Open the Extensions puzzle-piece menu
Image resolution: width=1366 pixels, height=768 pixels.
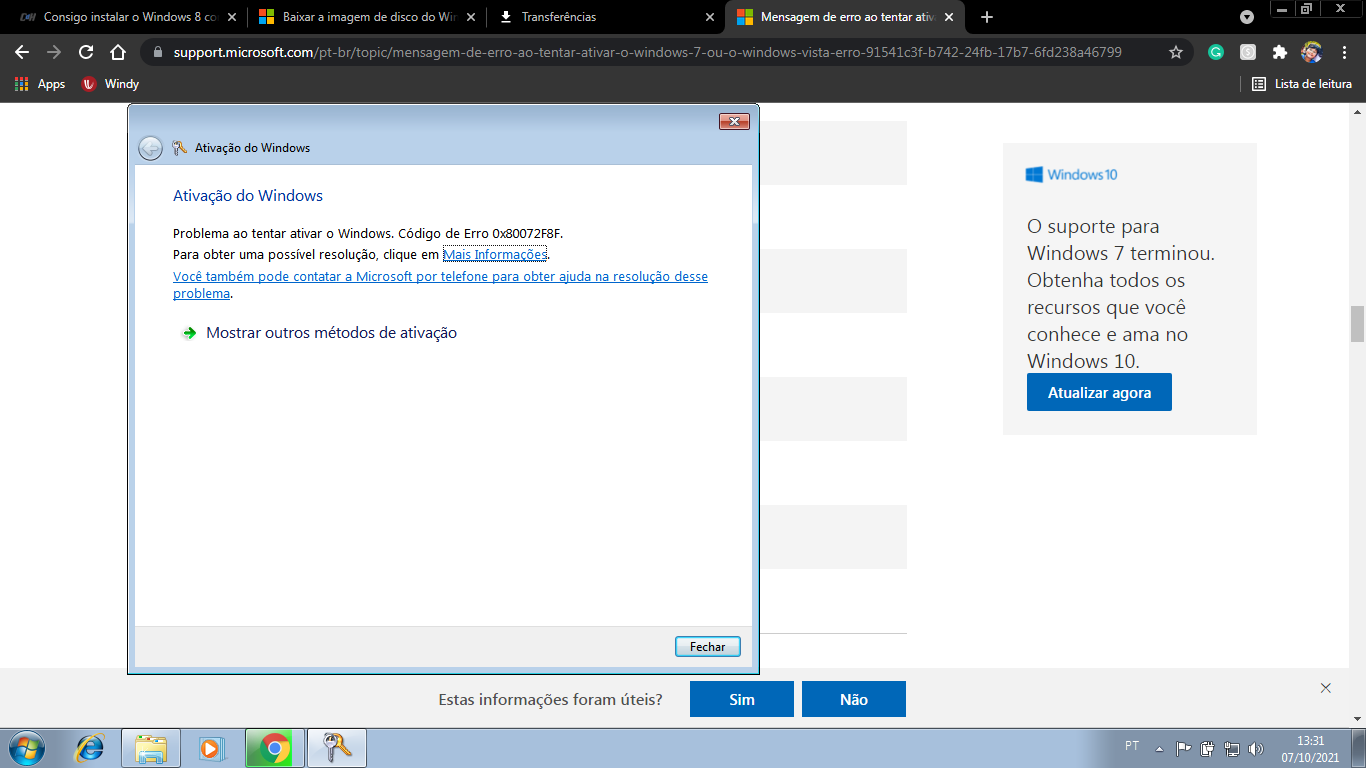point(1280,52)
